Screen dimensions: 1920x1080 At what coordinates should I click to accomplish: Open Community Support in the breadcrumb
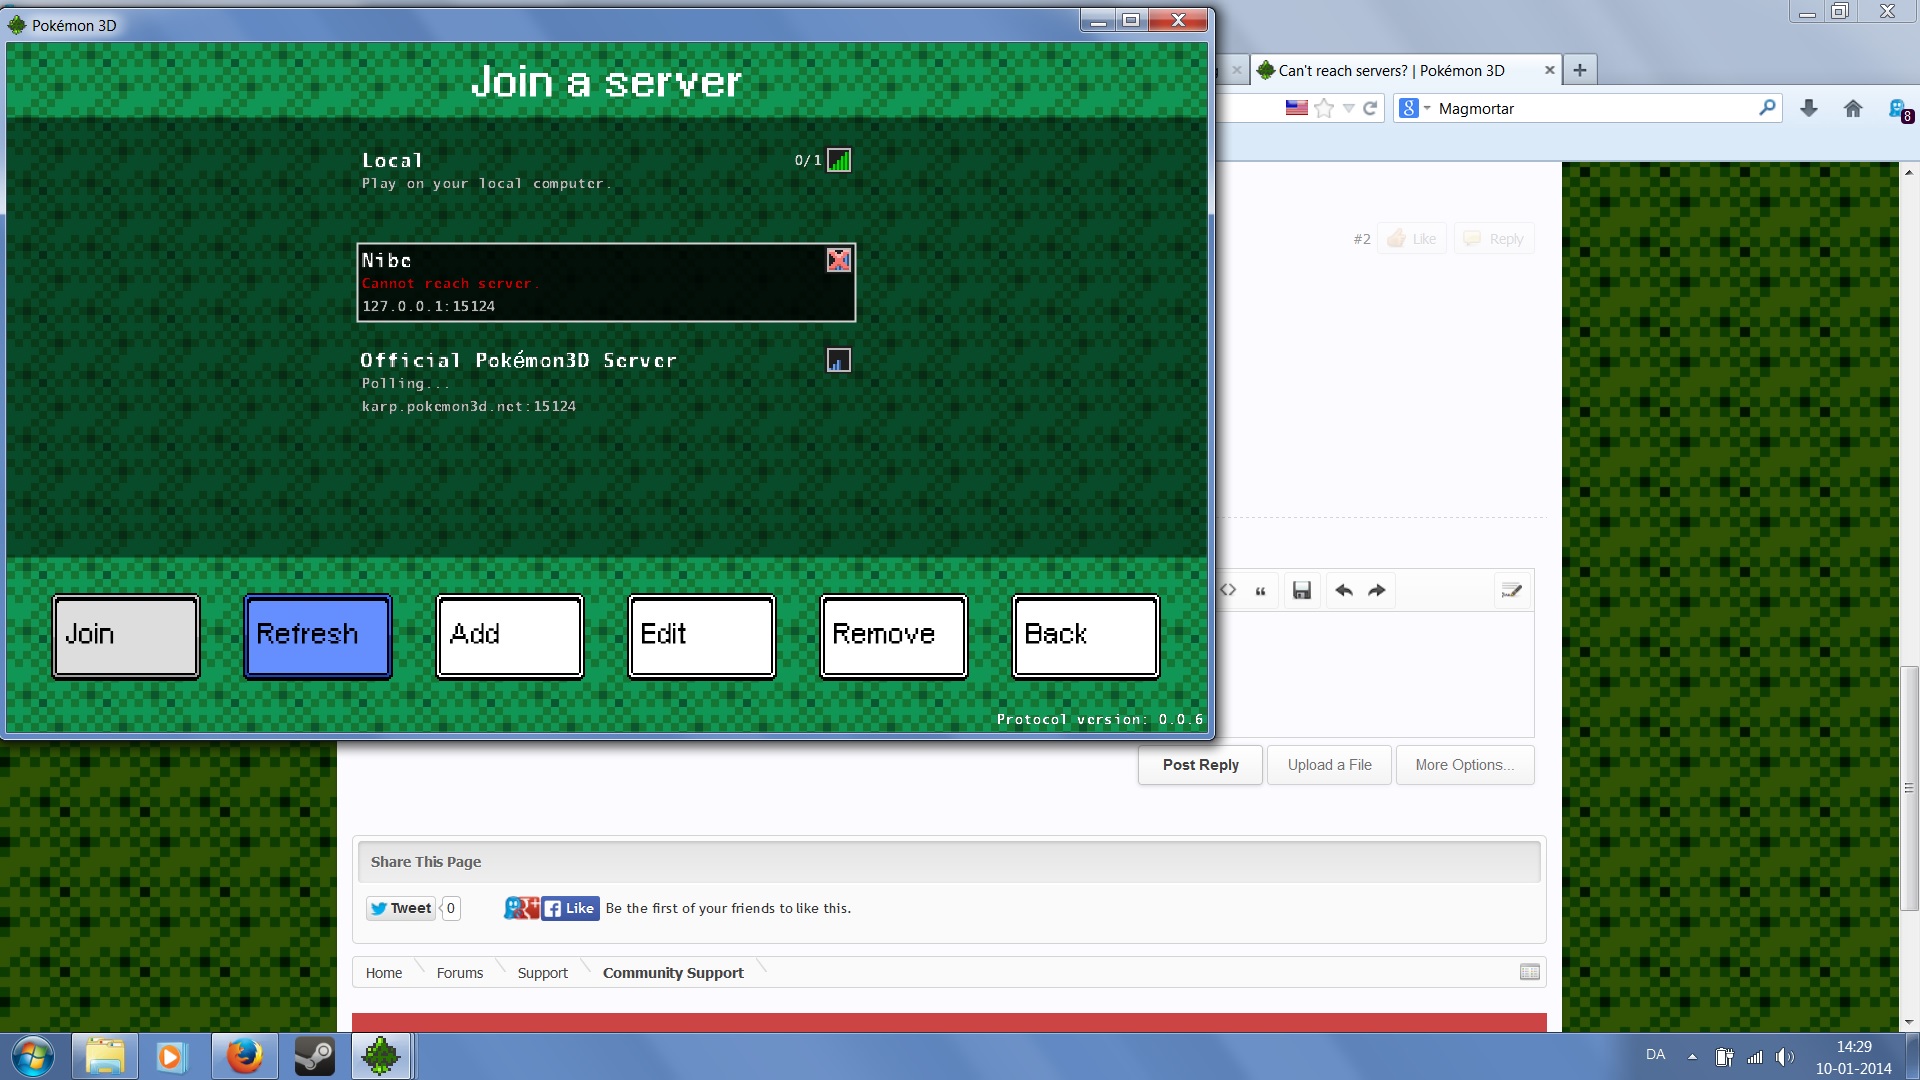[x=673, y=973]
